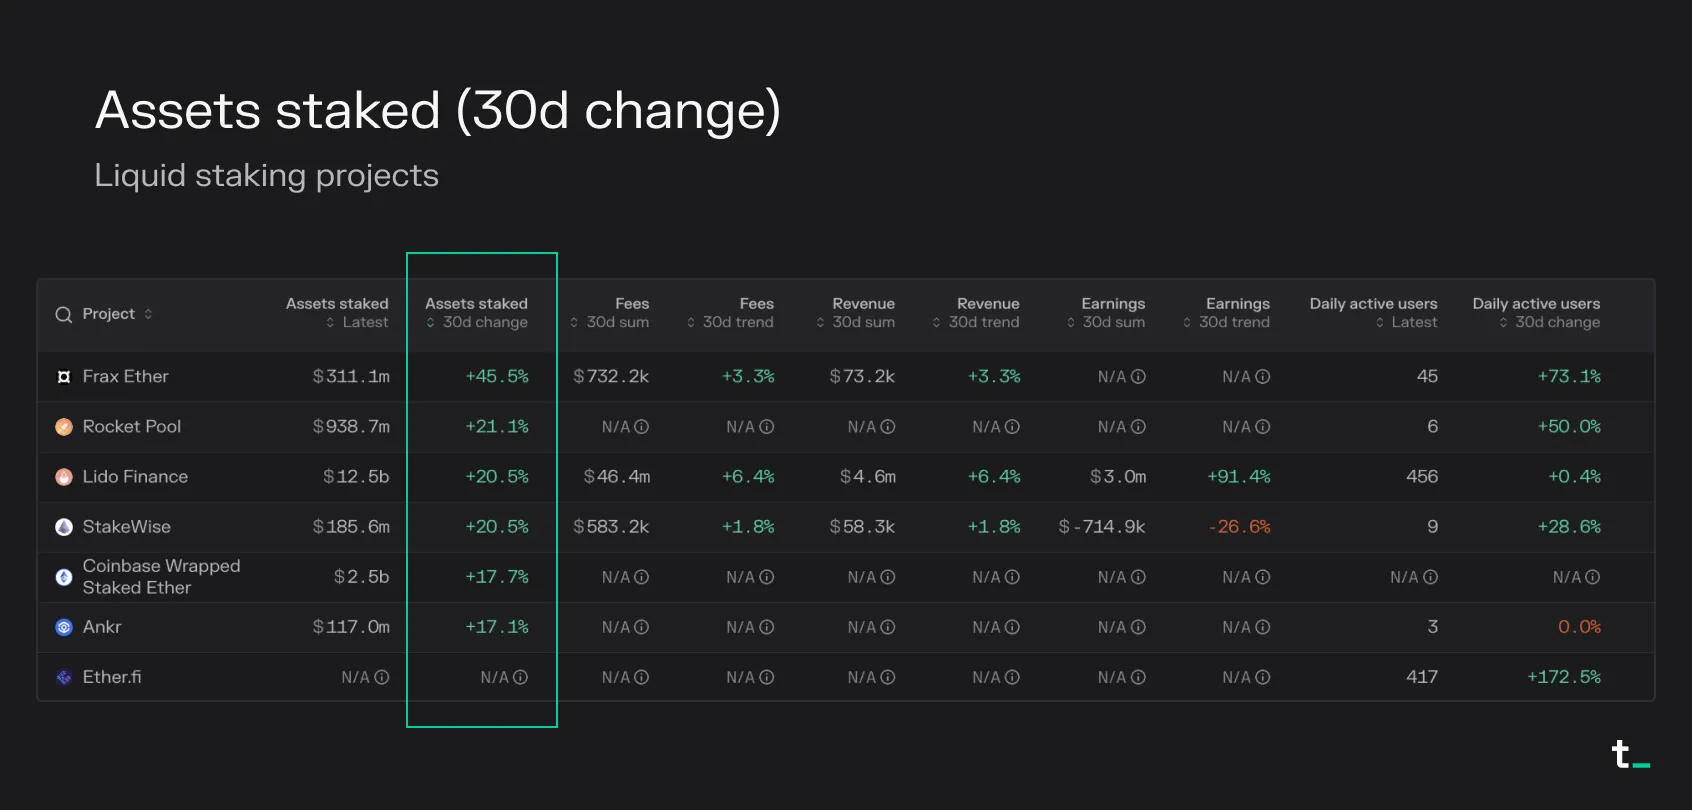Open the Ether.fi project name
The height and width of the screenshot is (810, 1692).
[x=112, y=677]
